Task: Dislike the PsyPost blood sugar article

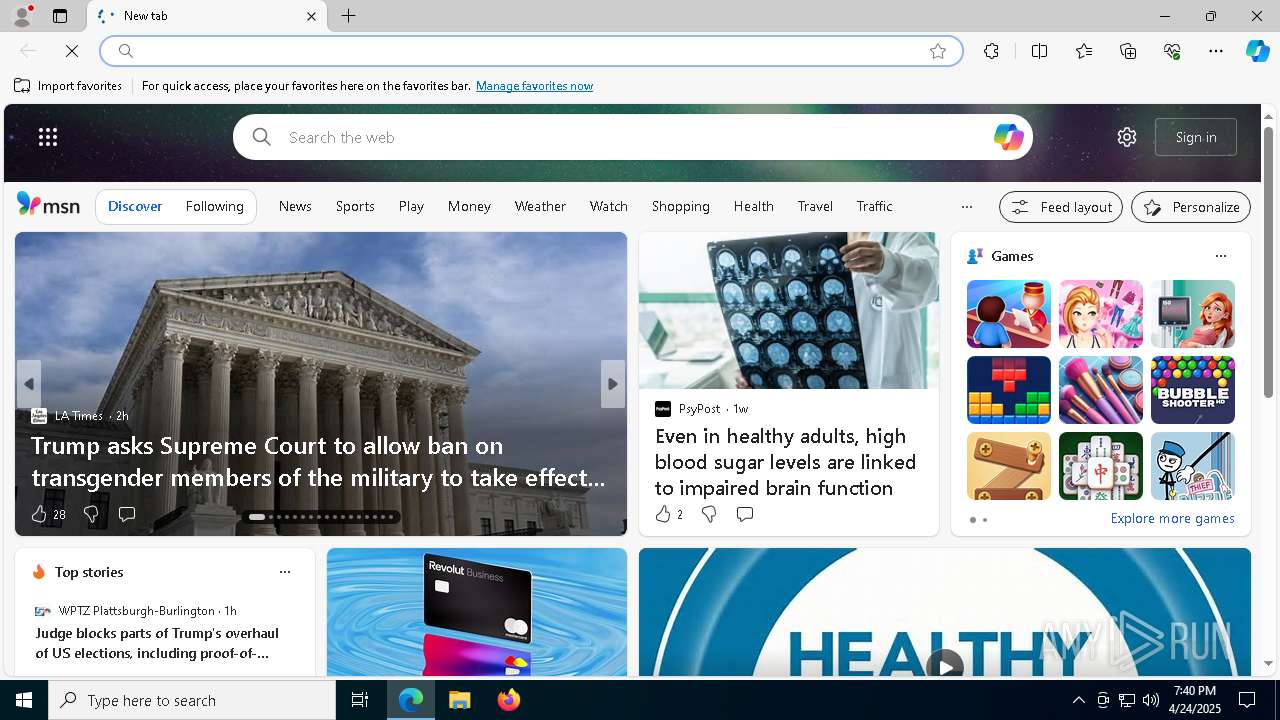Action: coord(709,514)
